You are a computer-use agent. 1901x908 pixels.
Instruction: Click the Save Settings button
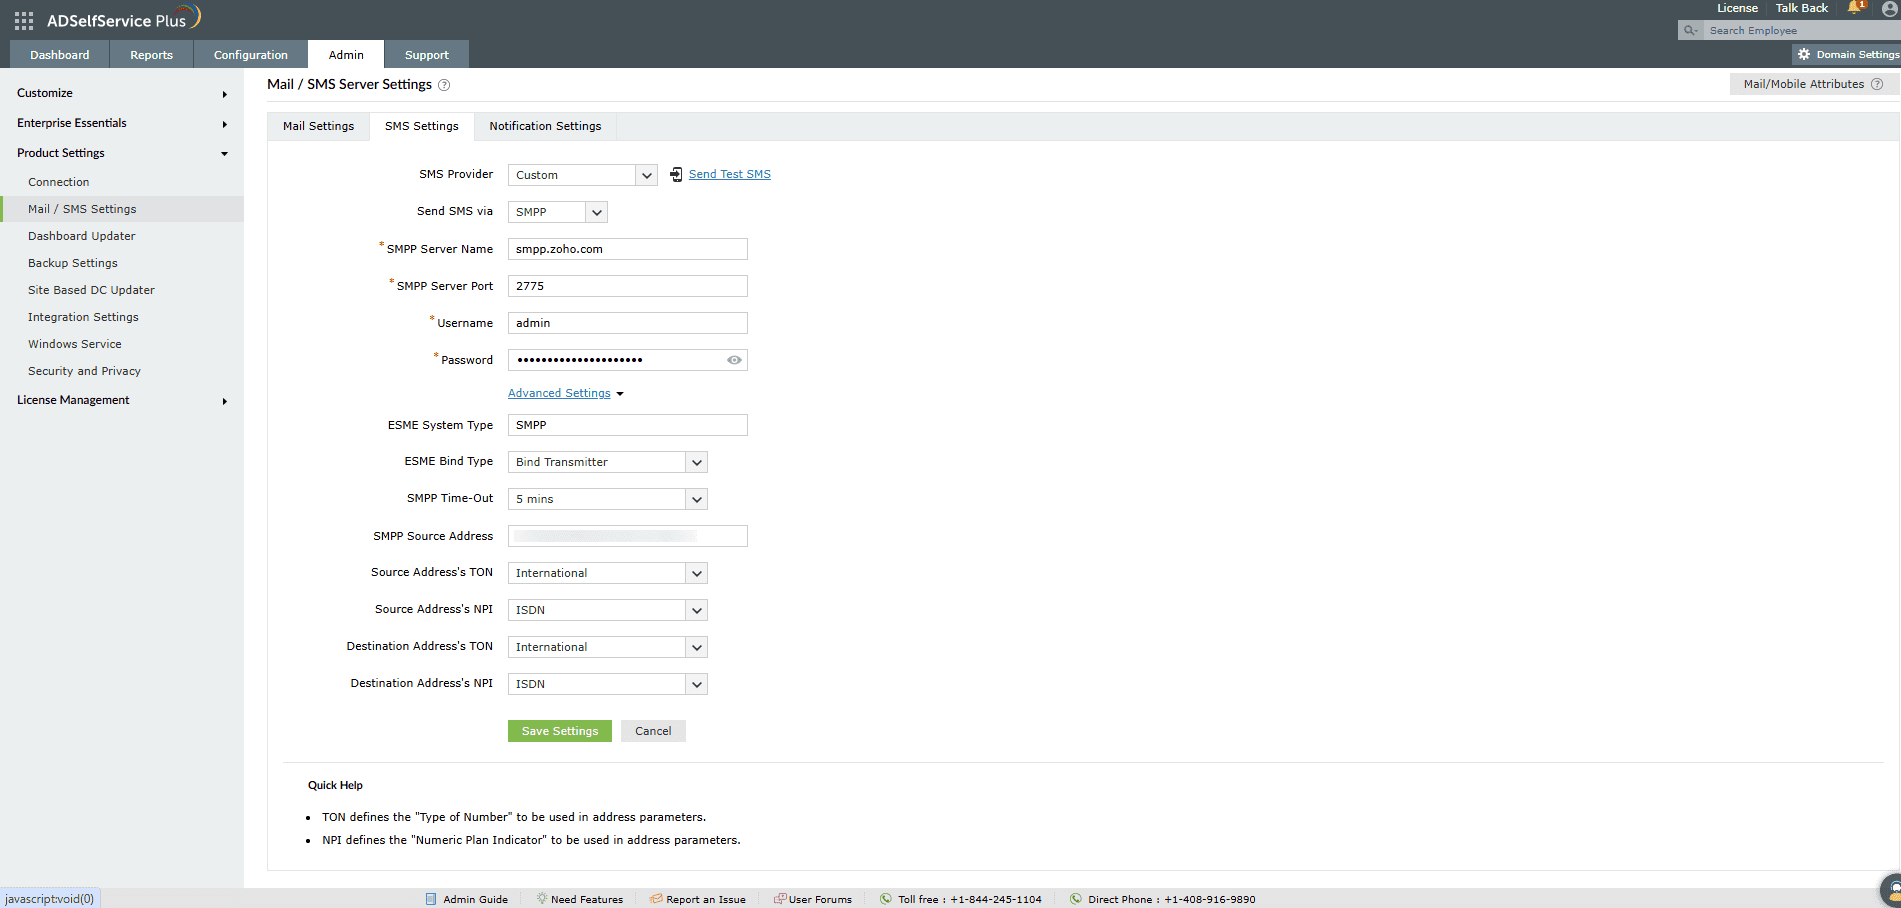tap(559, 730)
